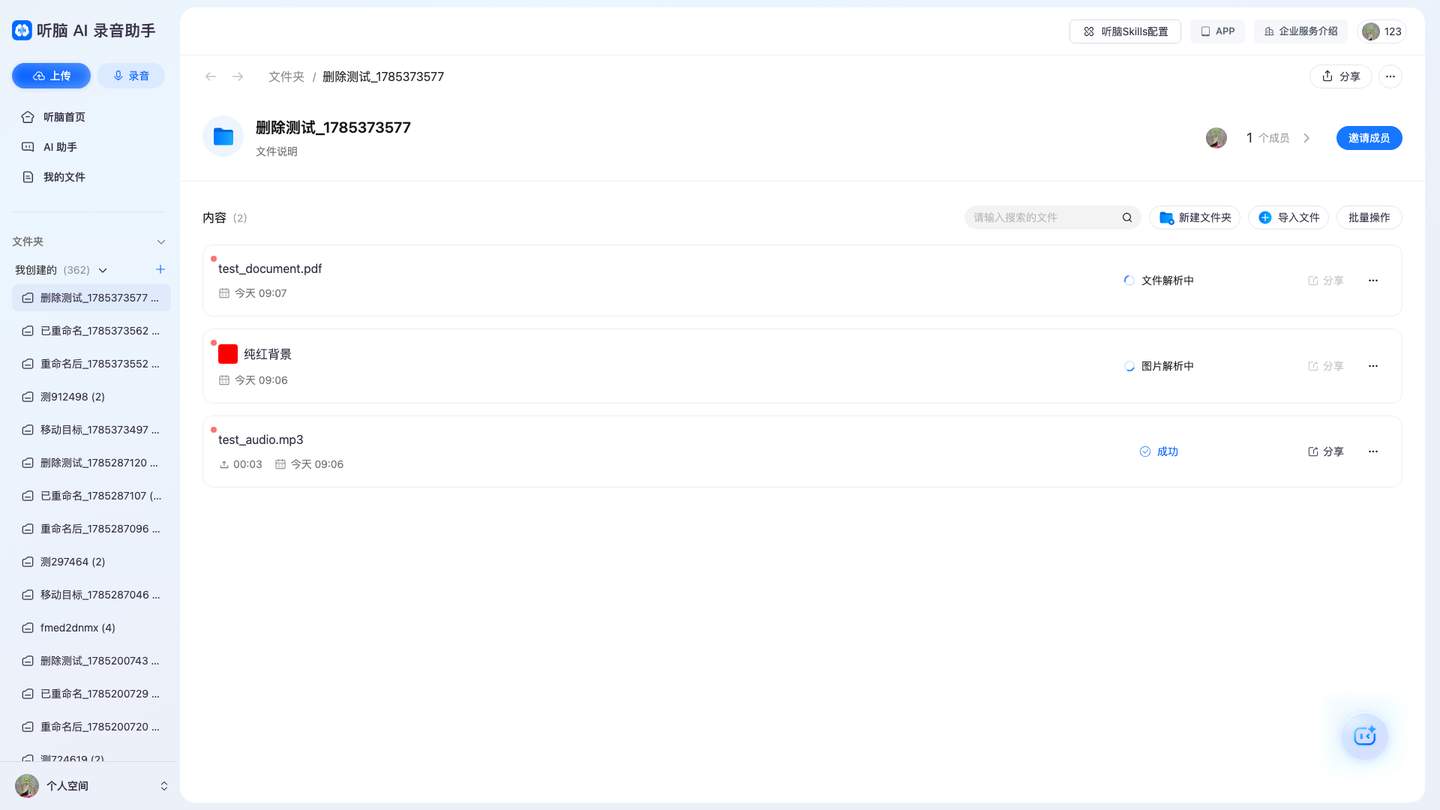
Task: Select folder 删除测试_1785373577 in sidebar
Action: [91, 298]
